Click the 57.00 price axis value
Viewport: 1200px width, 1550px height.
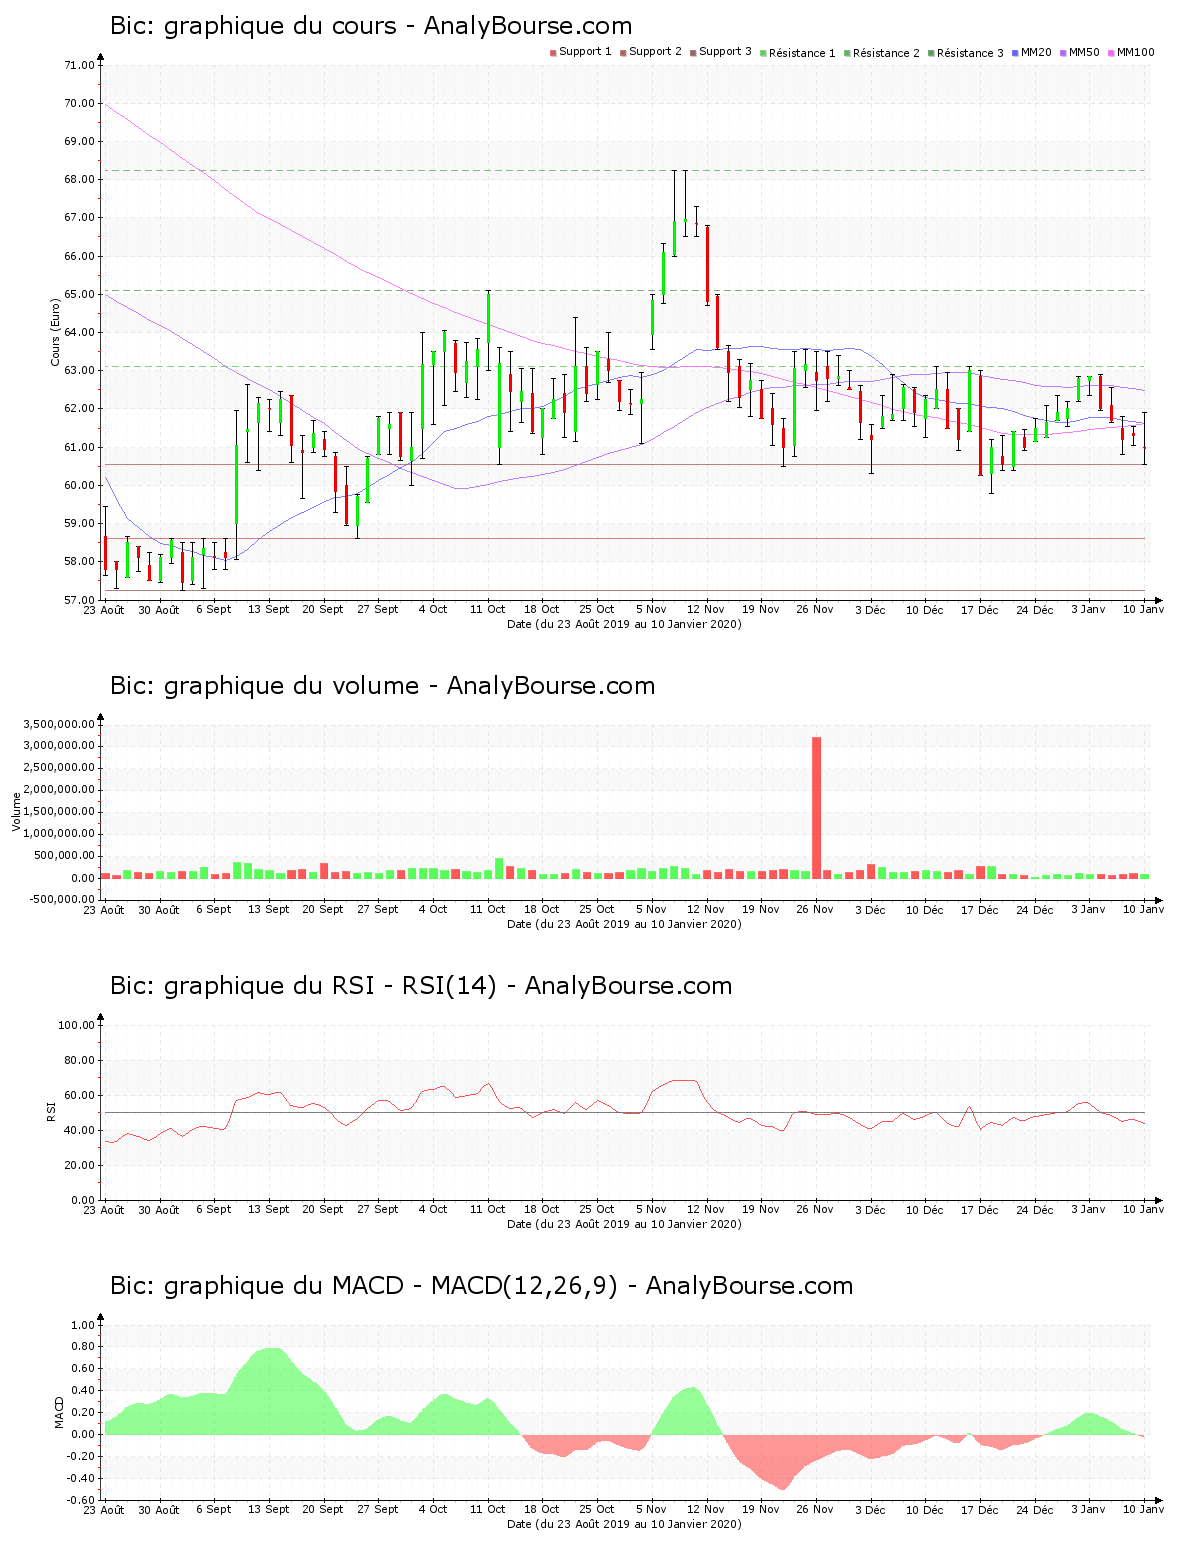pos(79,600)
